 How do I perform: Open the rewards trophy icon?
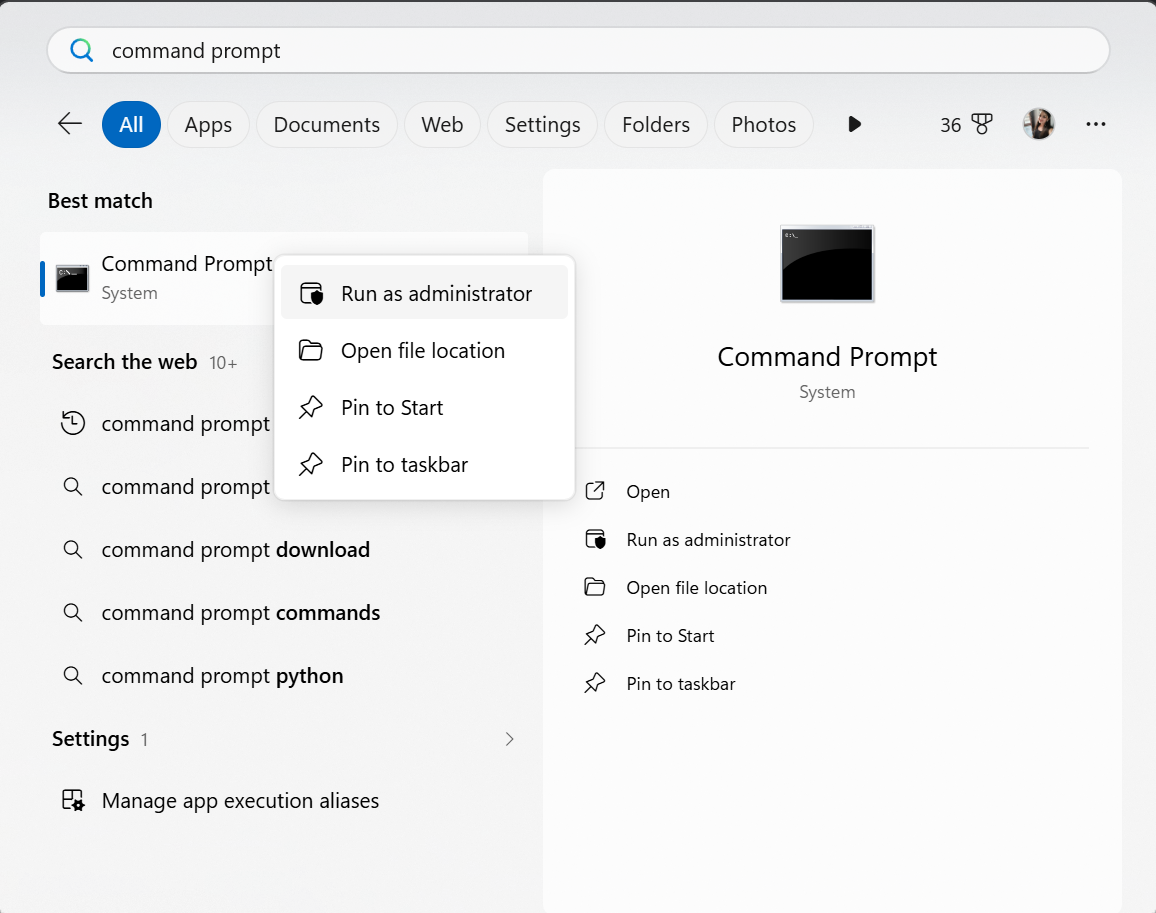click(x=982, y=124)
